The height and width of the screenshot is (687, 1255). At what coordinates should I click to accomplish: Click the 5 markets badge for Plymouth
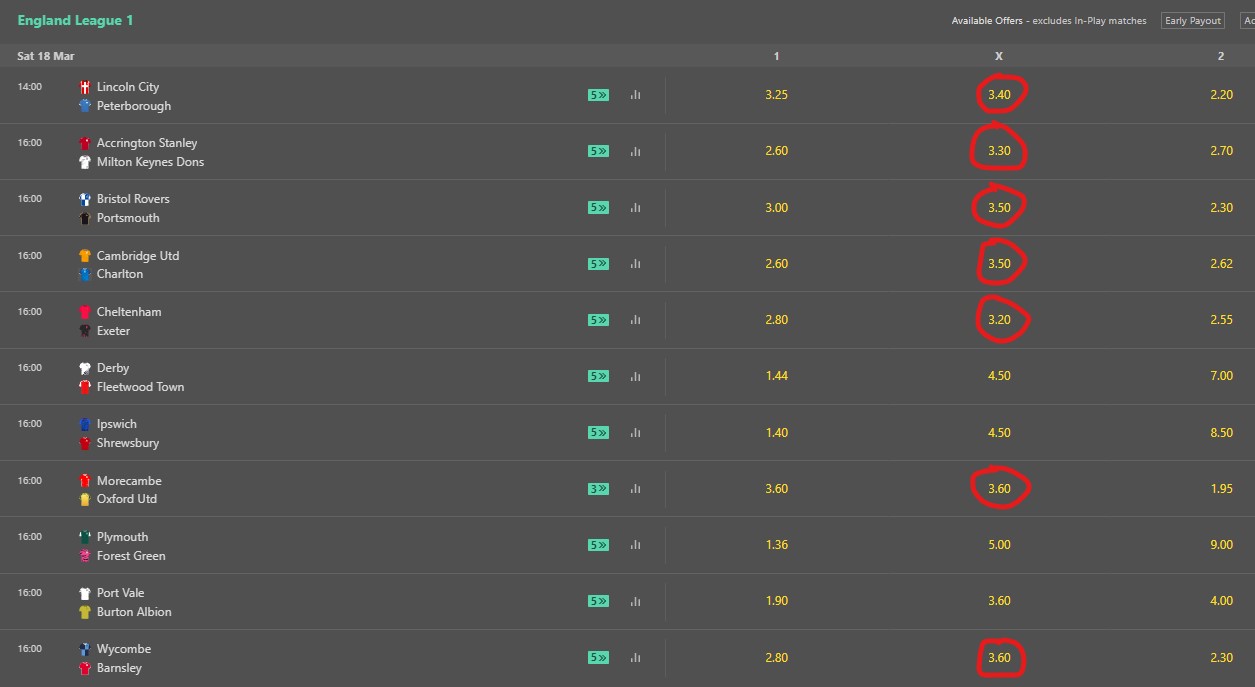(598, 545)
